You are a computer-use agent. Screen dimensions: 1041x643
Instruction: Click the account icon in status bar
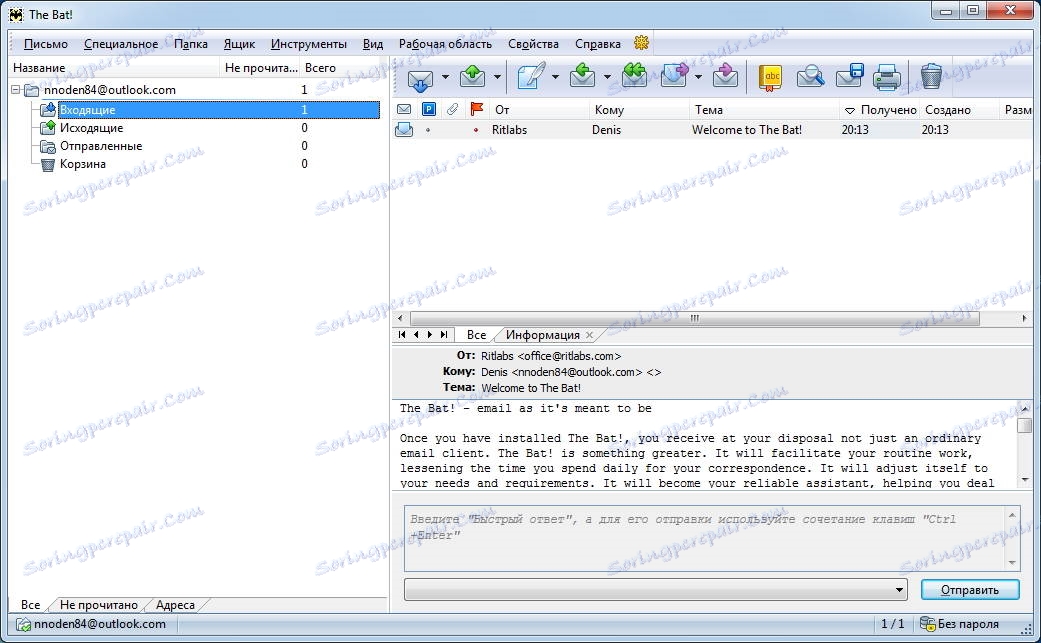(x=23, y=624)
